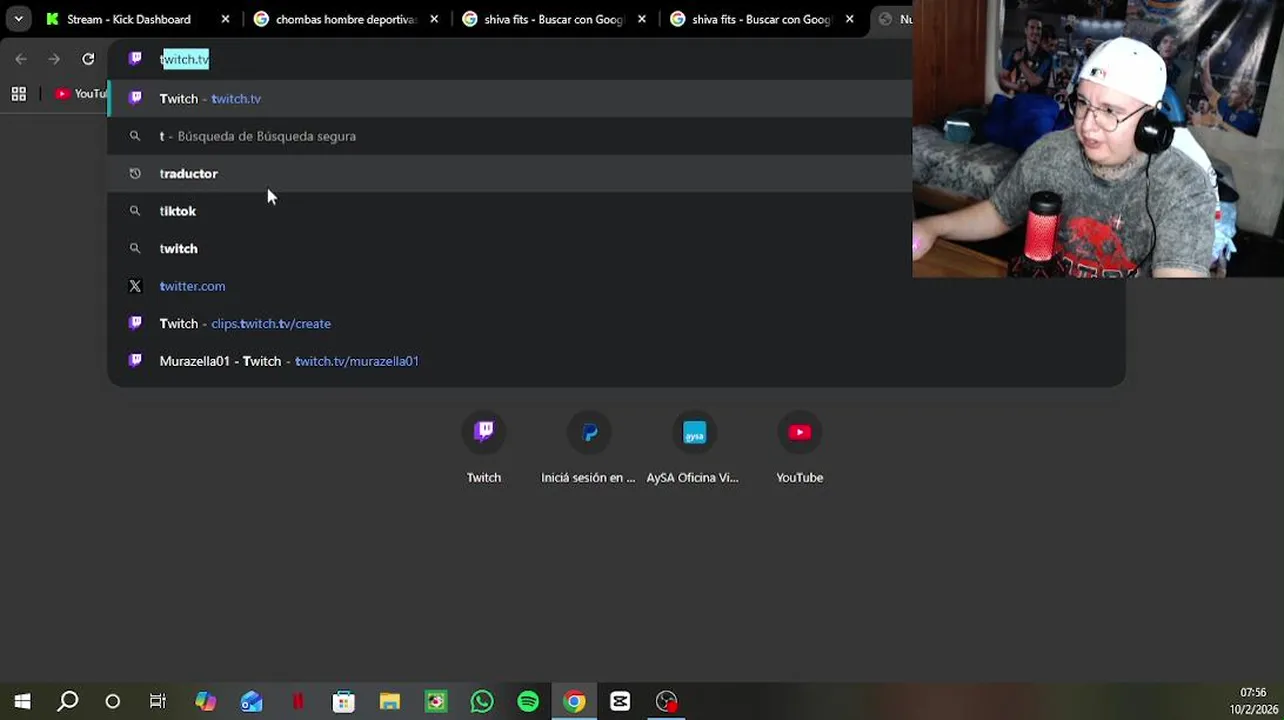This screenshot has width=1284, height=720.
Task: Open Netflix from taskbar
Action: 297,701
